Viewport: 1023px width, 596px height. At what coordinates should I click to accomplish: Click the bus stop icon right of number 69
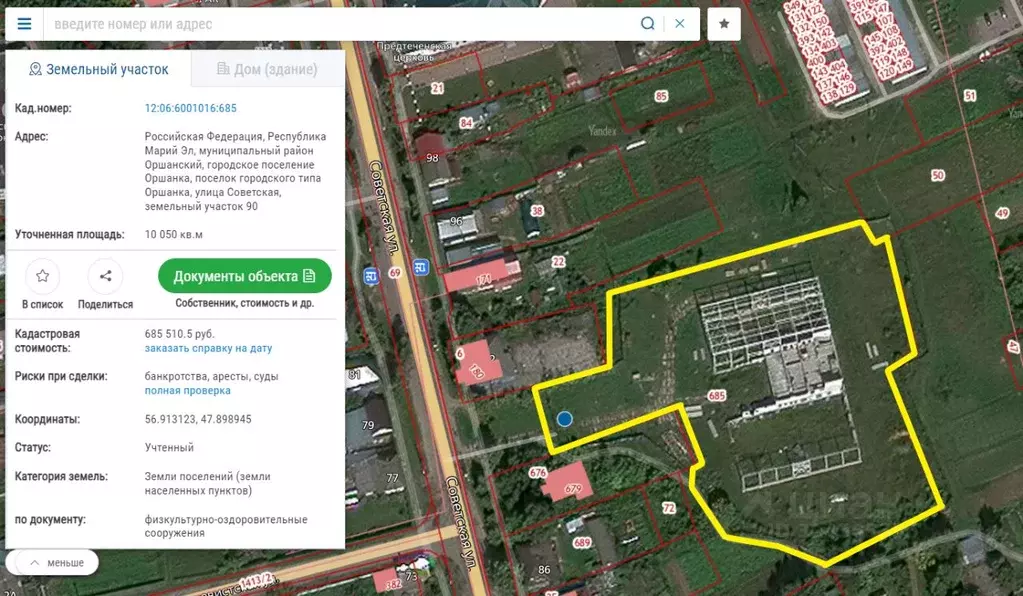click(x=421, y=268)
